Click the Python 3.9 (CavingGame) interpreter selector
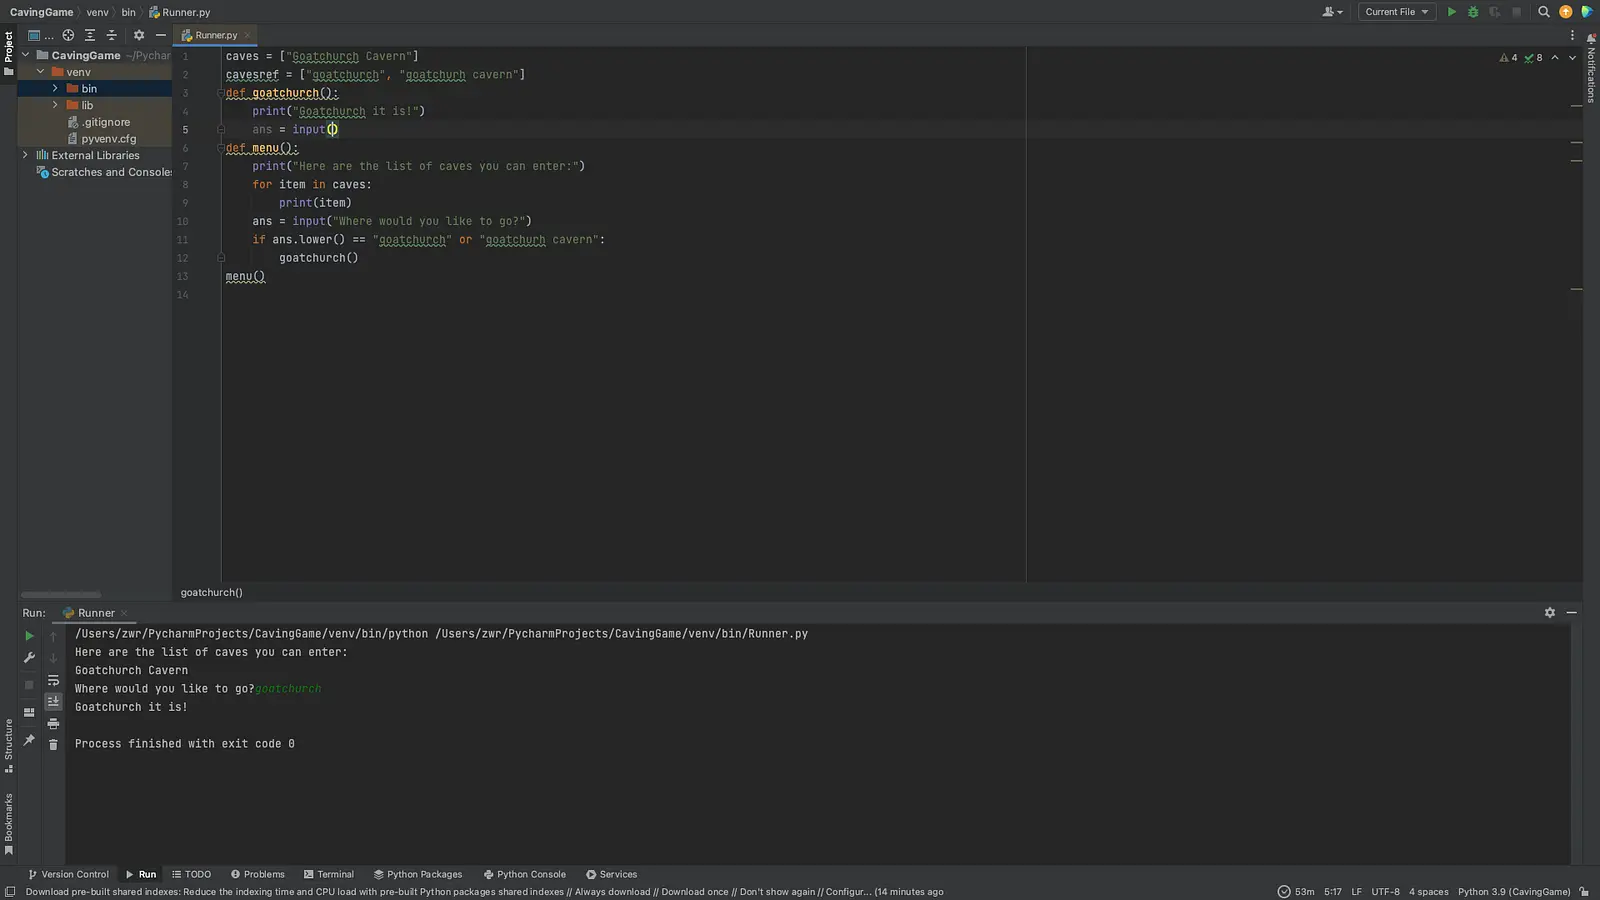This screenshot has width=1600, height=900. tap(1513, 892)
